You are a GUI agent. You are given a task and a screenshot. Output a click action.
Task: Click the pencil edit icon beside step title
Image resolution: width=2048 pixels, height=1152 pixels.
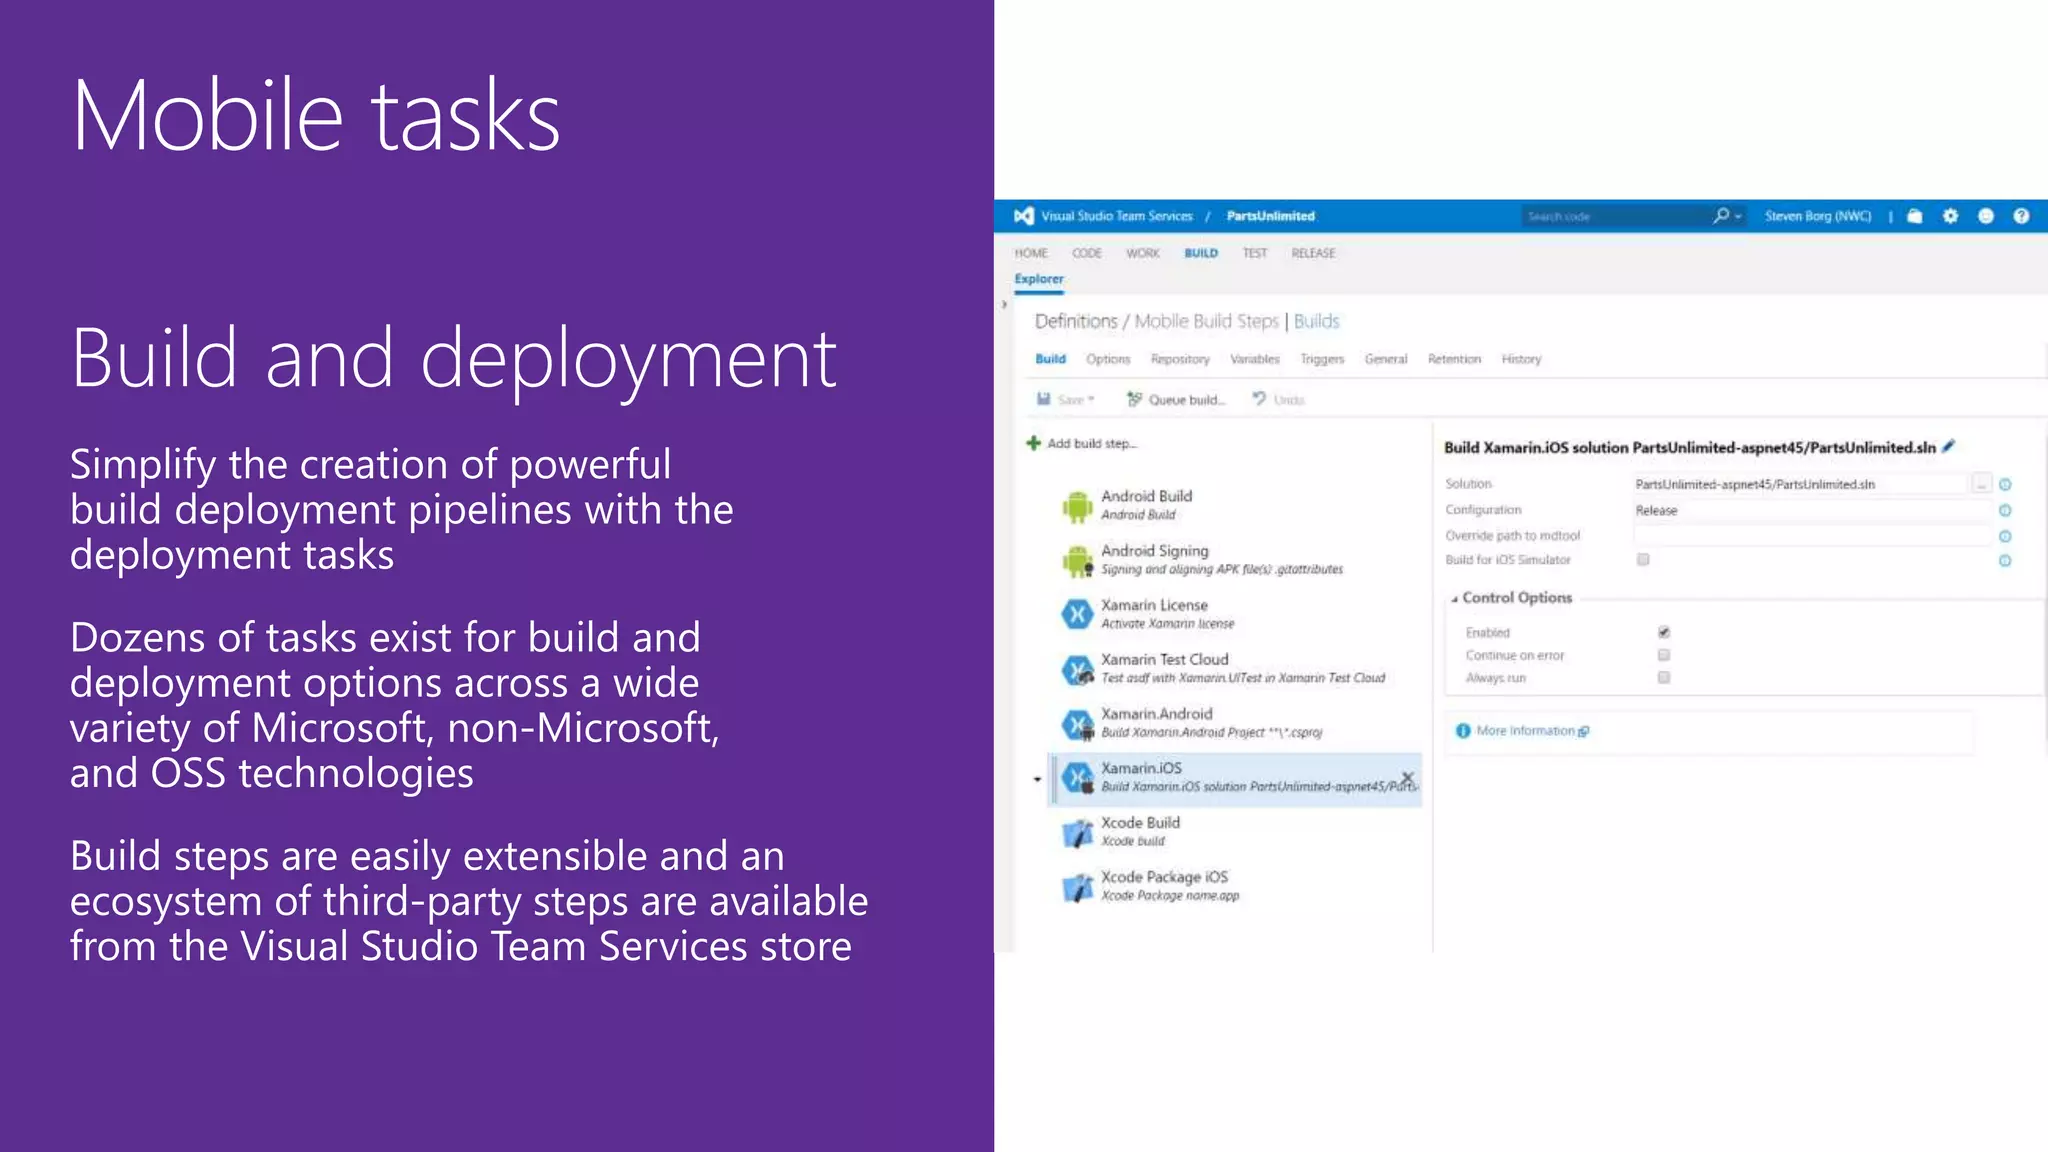tap(1948, 447)
